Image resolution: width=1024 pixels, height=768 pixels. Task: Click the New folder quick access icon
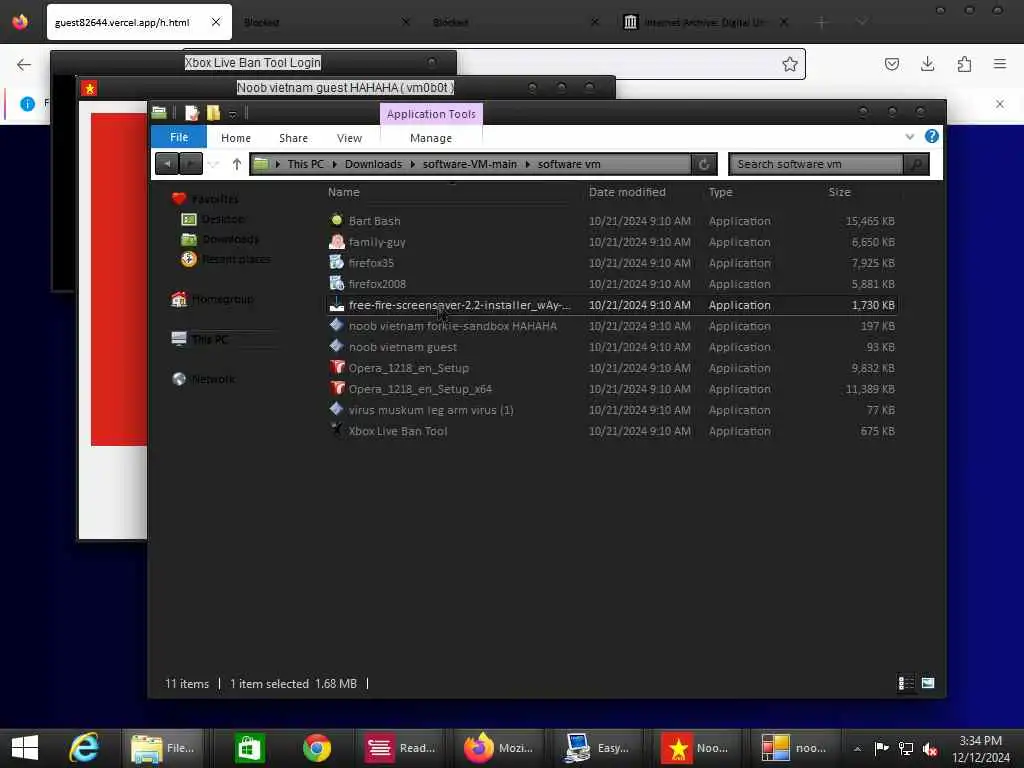tap(213, 113)
